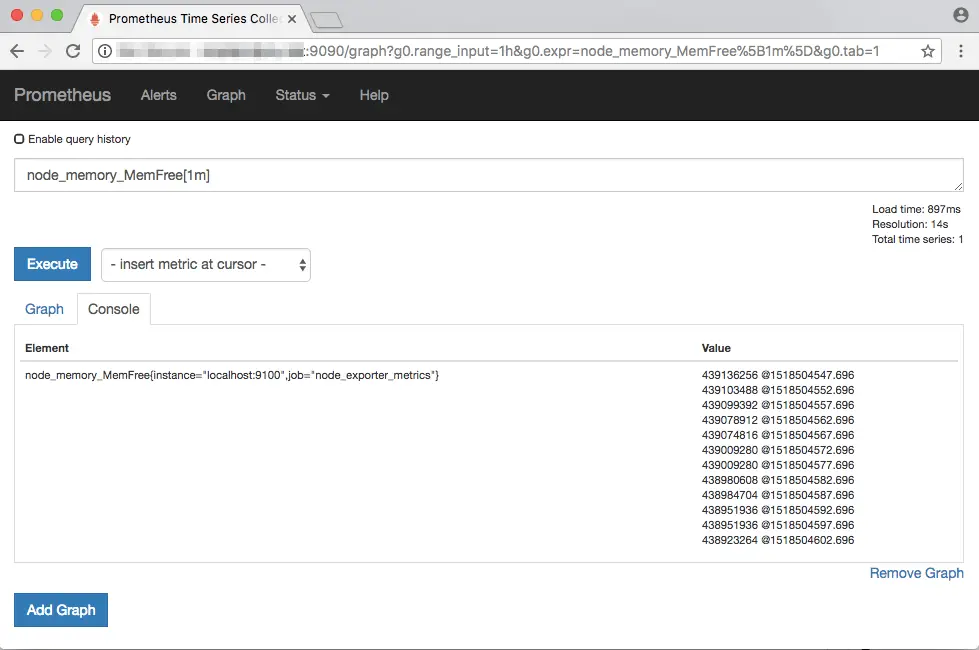Open Chrome three-dot menu

tap(961, 51)
